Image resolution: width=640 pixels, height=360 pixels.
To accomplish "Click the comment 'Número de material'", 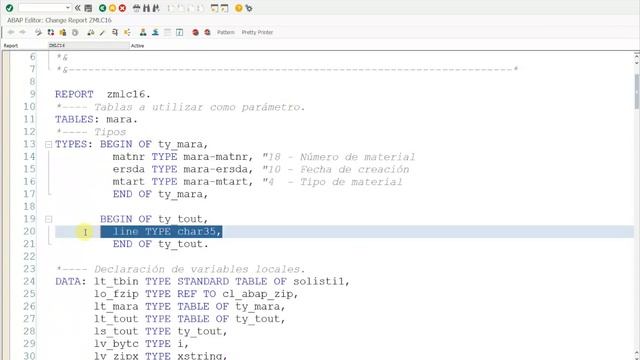I will pos(358,157).
